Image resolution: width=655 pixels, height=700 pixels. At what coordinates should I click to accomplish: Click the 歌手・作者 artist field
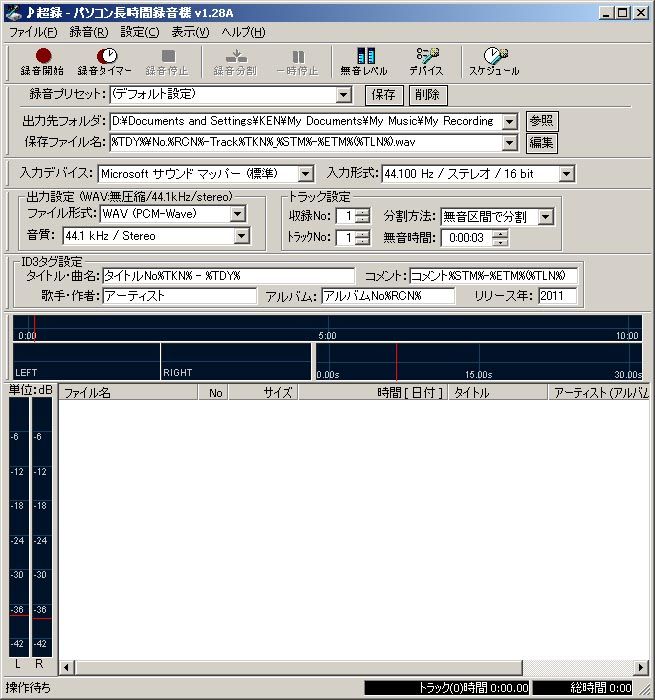pos(179,296)
